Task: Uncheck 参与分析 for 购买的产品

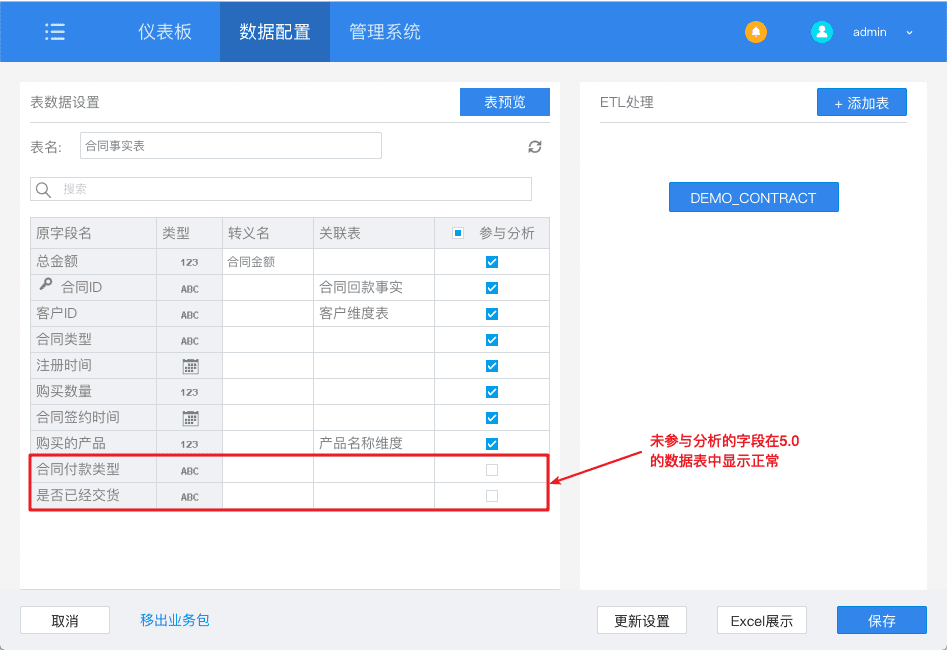Action: pyautogui.click(x=492, y=443)
